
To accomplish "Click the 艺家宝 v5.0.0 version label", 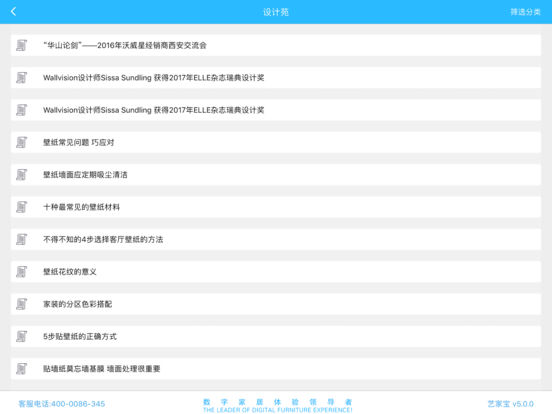I will 510,404.
